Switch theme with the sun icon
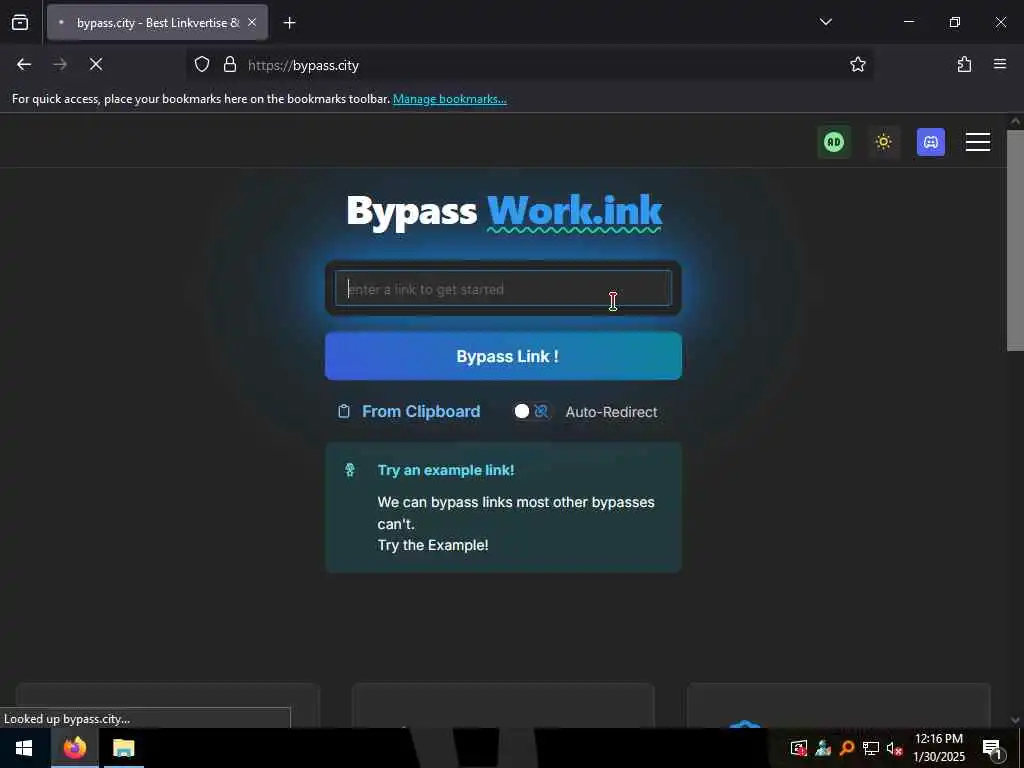This screenshot has width=1024, height=768. [884, 142]
